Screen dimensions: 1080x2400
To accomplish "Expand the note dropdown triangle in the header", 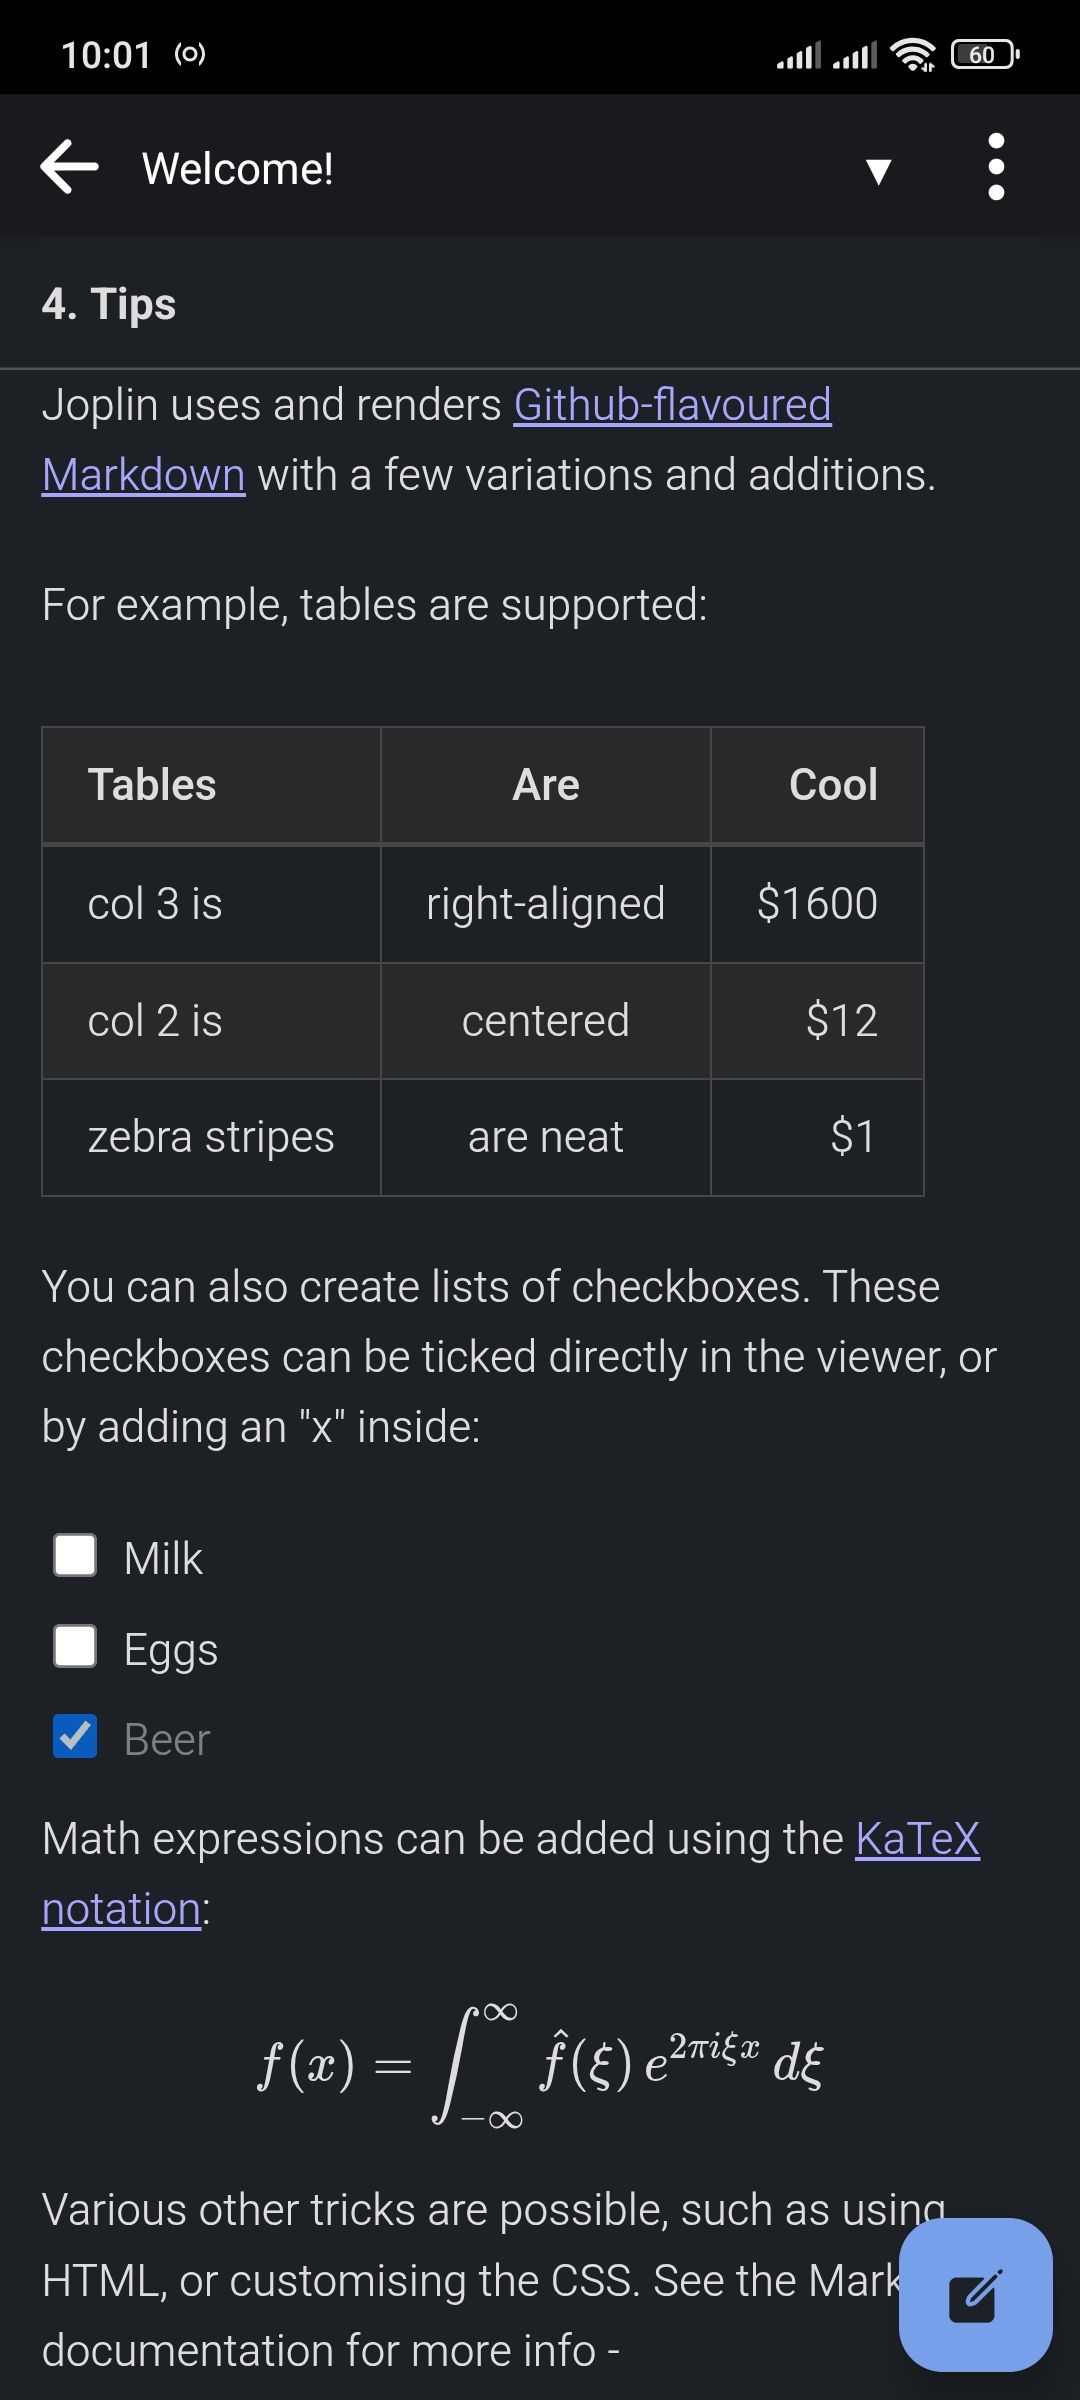I will pyautogui.click(x=878, y=171).
